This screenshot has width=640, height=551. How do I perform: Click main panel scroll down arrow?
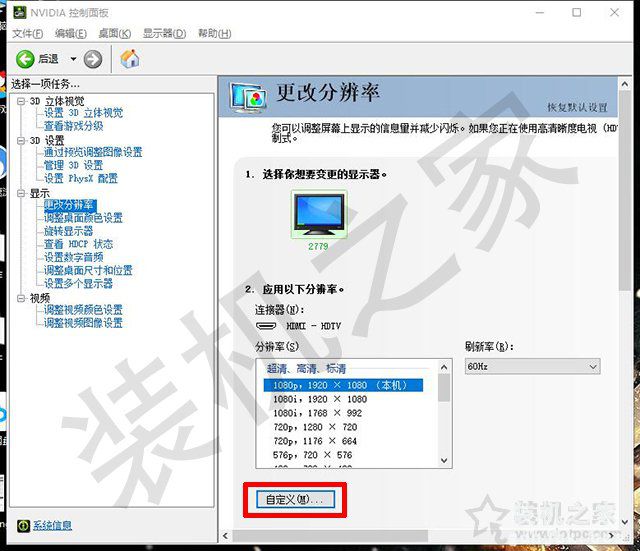pos(624,522)
